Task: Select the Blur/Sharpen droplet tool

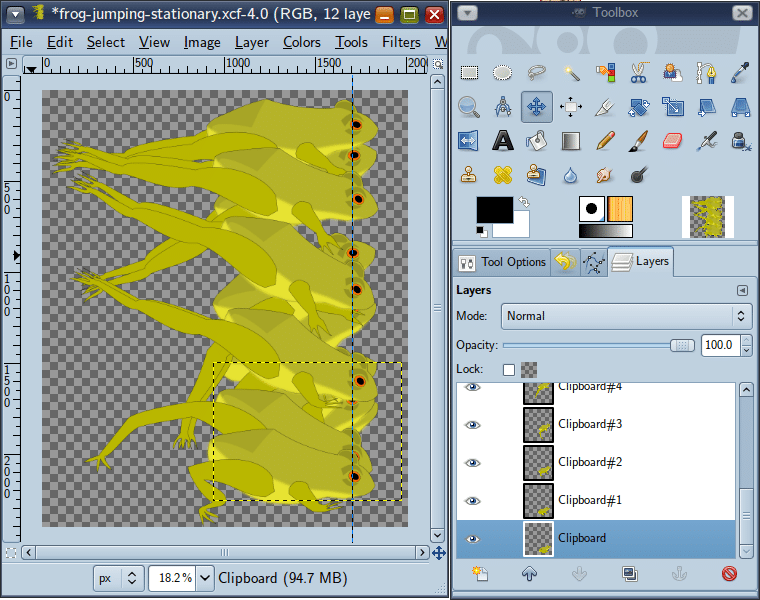Action: [x=571, y=174]
